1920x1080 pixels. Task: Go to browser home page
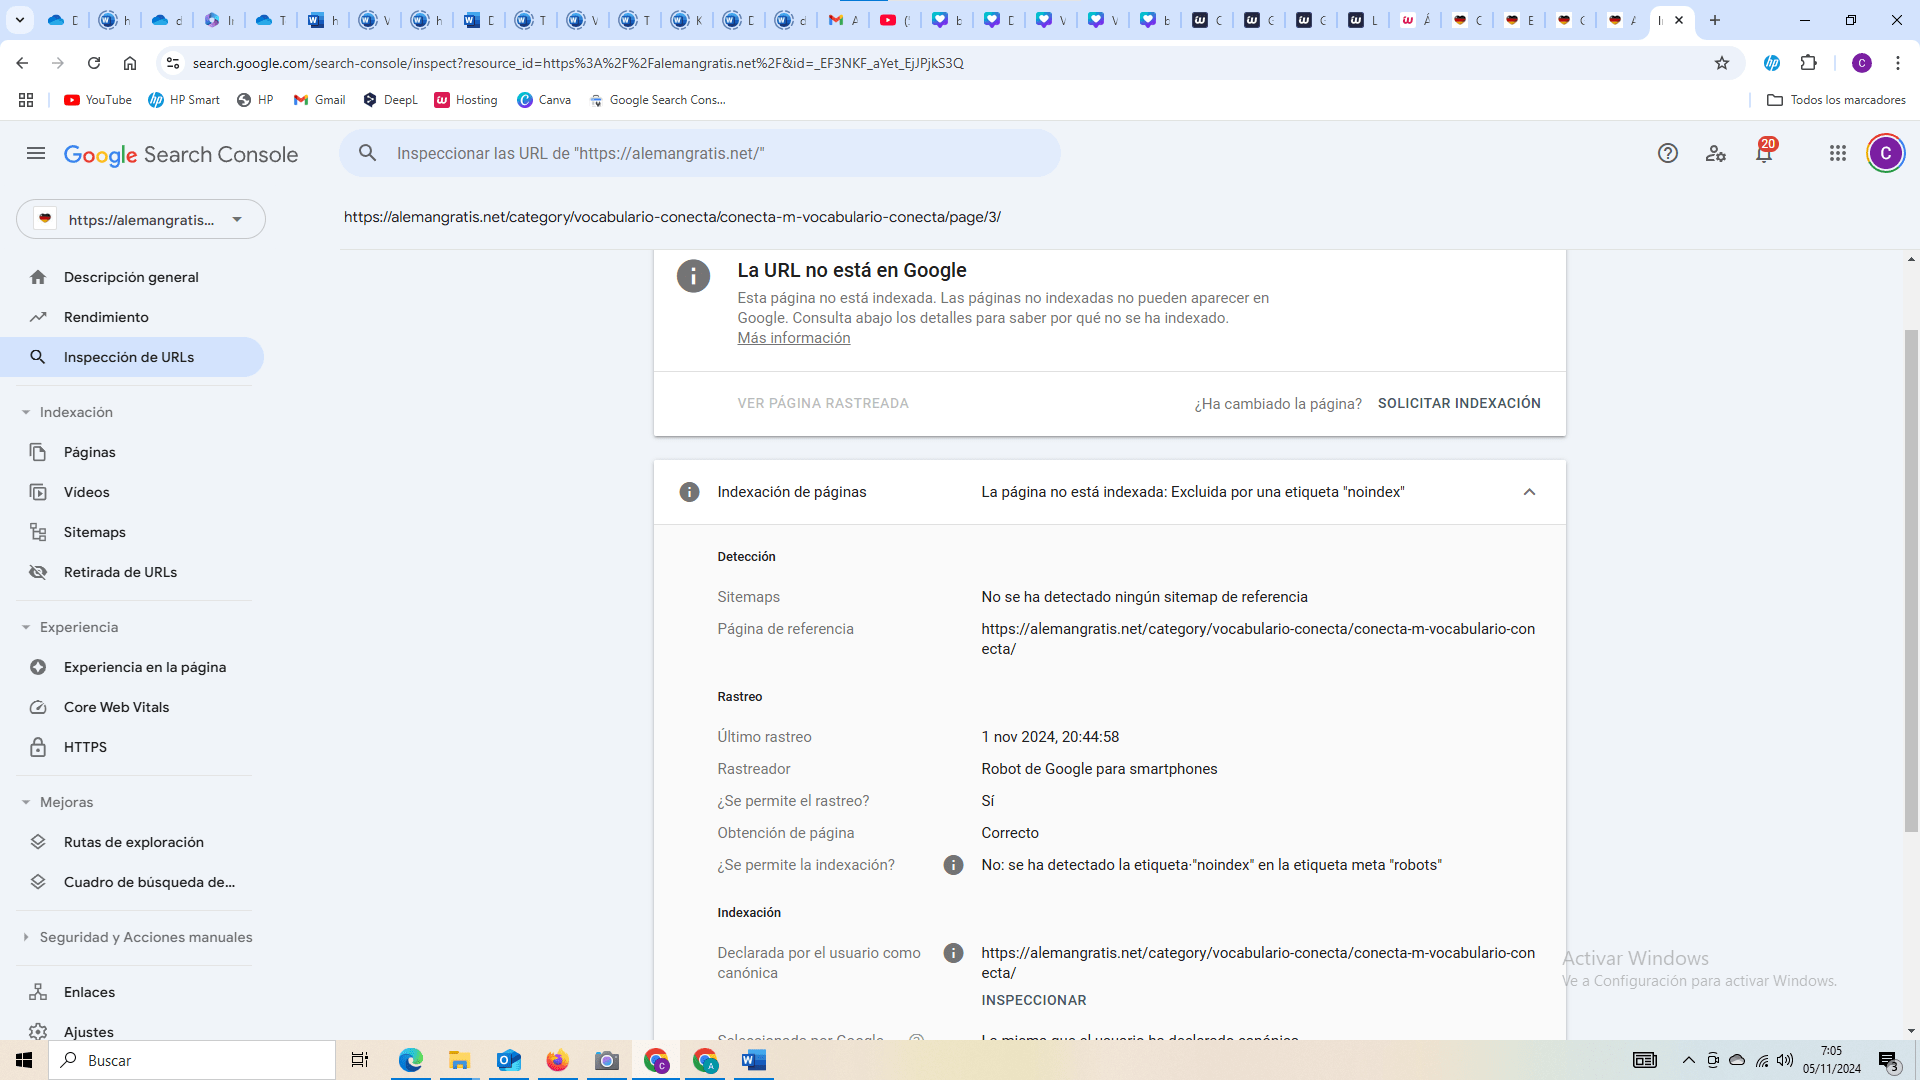point(130,63)
